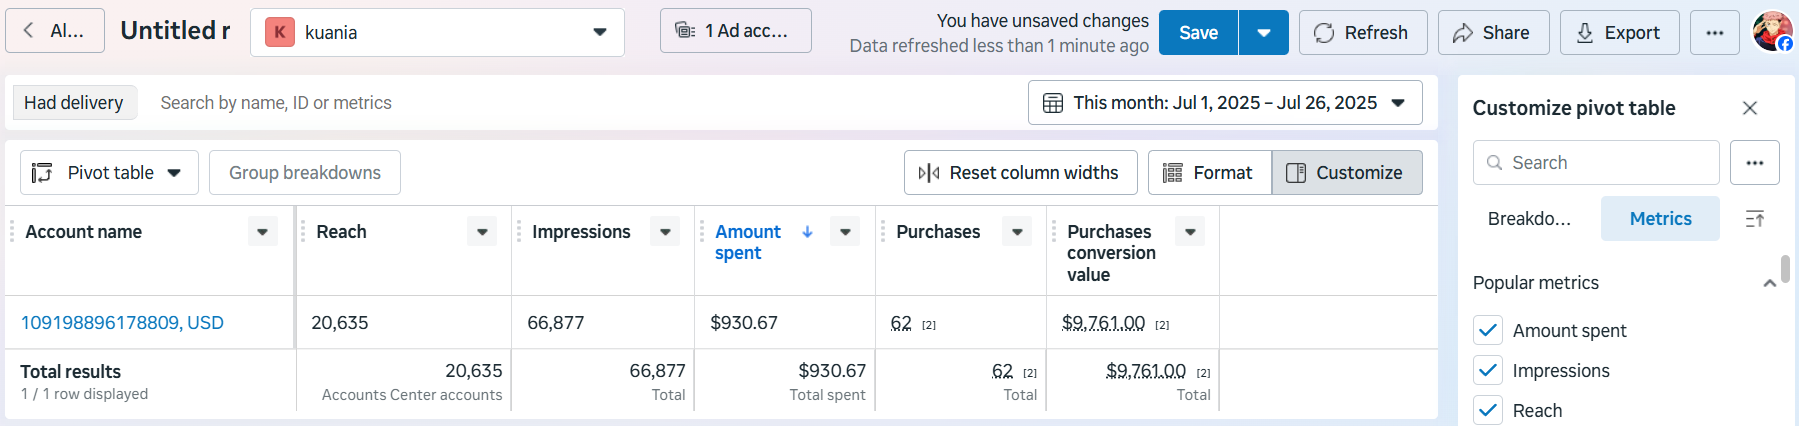Click the reorder icon beside Metrics tab
This screenshot has width=1799, height=426.
[1755, 219]
